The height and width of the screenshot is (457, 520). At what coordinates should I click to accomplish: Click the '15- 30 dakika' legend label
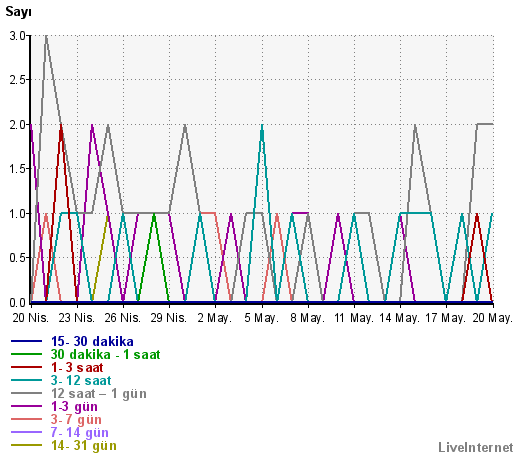pyautogui.click(x=92, y=342)
